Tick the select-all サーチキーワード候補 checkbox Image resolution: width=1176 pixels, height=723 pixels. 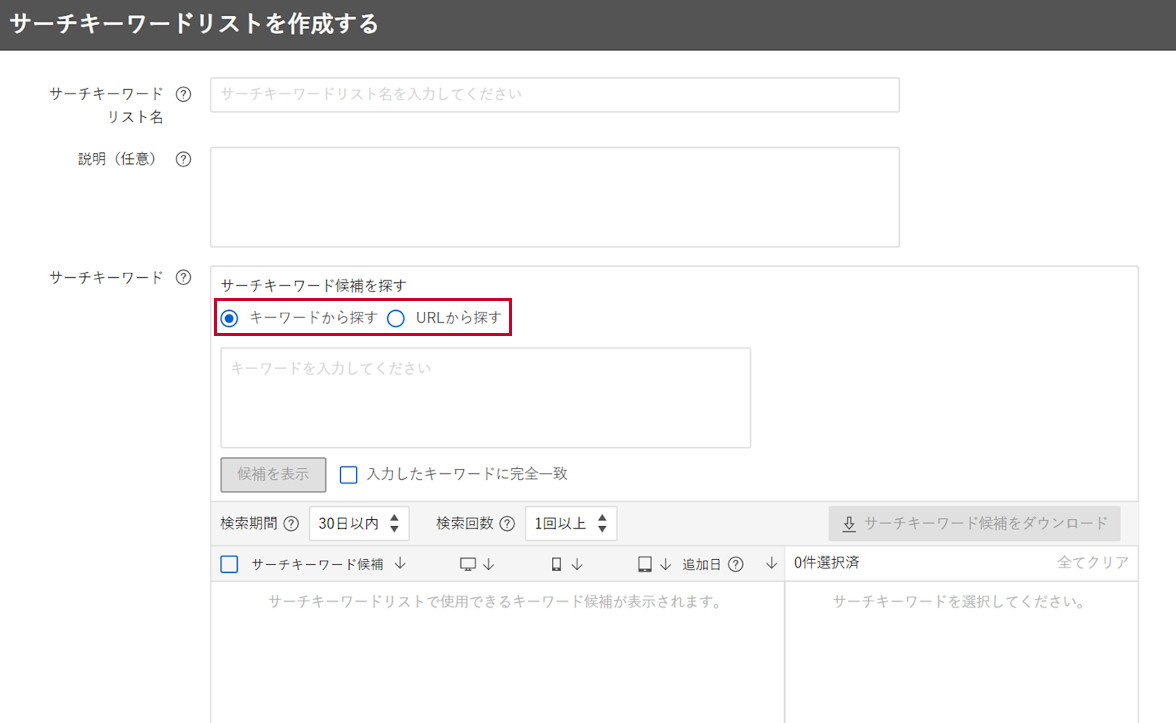pos(230,564)
